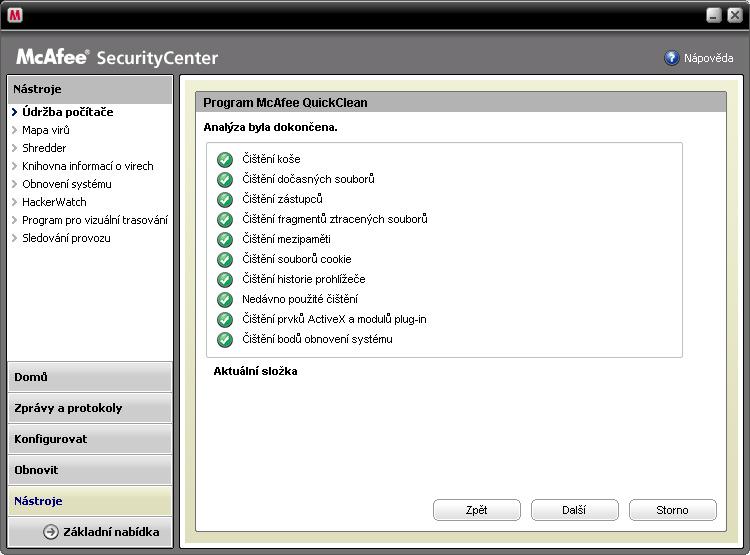
Task: Click the Čištění mezipaměti text
Action: (287, 239)
